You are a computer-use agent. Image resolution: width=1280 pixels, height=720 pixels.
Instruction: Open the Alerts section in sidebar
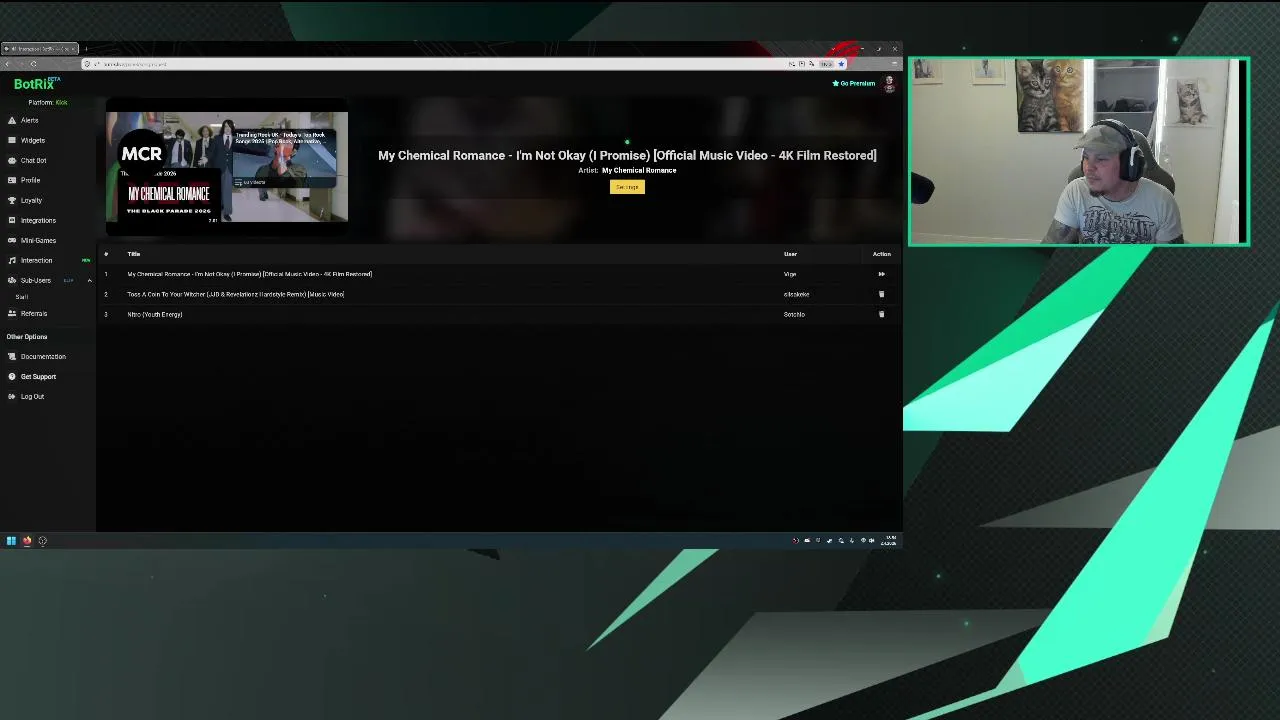30,120
